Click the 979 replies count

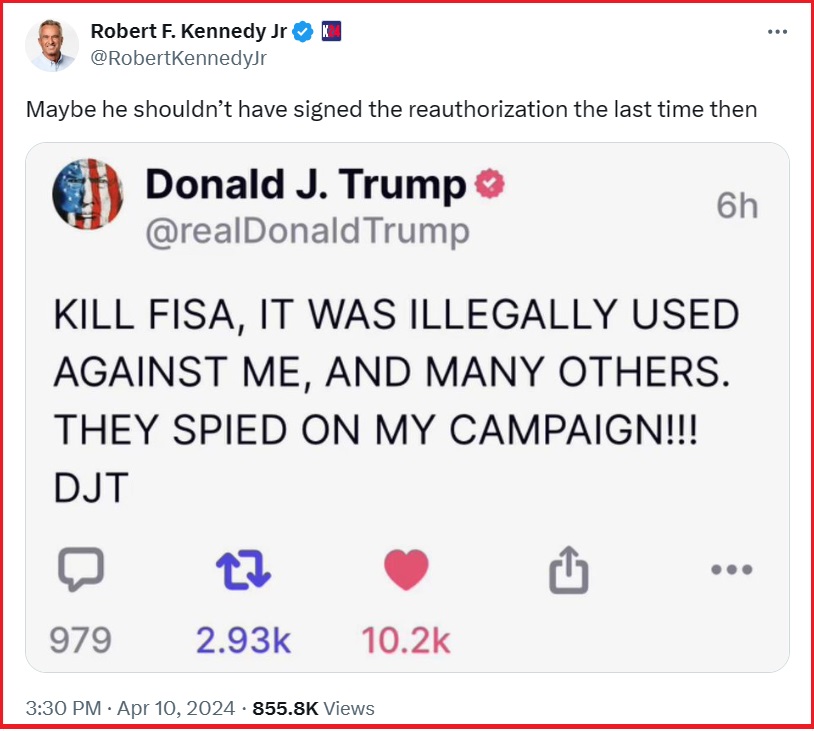pyautogui.click(x=80, y=640)
